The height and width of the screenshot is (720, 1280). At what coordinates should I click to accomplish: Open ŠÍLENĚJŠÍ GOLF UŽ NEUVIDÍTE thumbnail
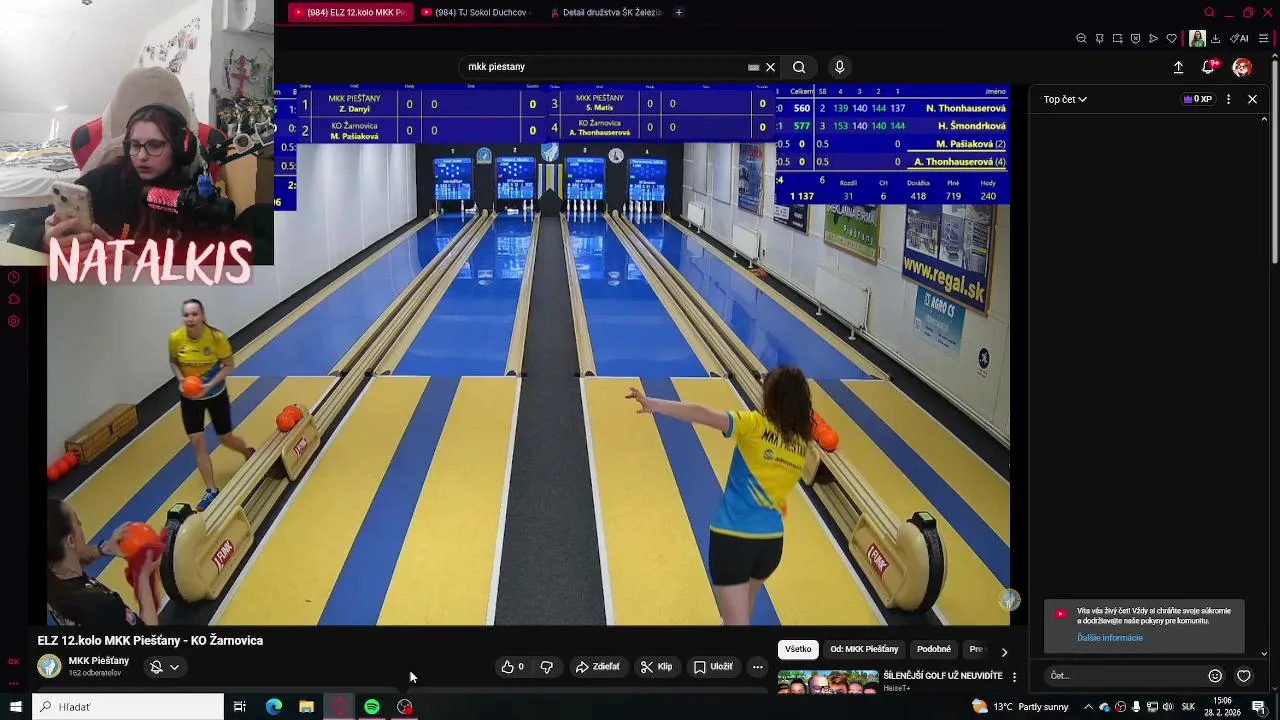coord(828,682)
